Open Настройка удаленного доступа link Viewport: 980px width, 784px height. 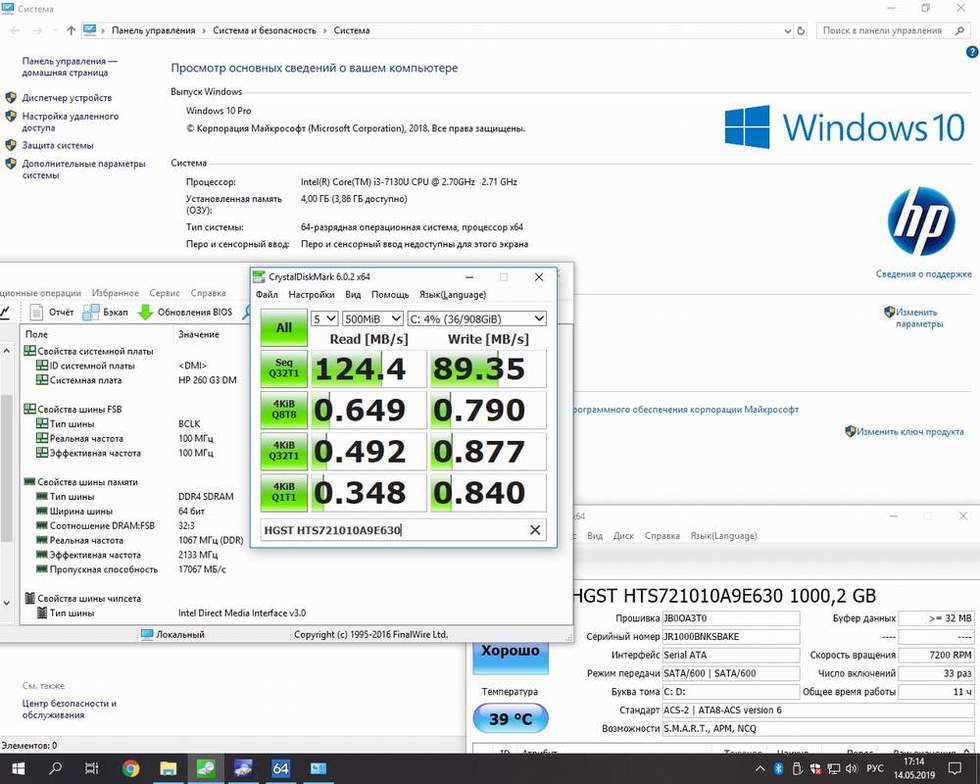tap(70, 121)
